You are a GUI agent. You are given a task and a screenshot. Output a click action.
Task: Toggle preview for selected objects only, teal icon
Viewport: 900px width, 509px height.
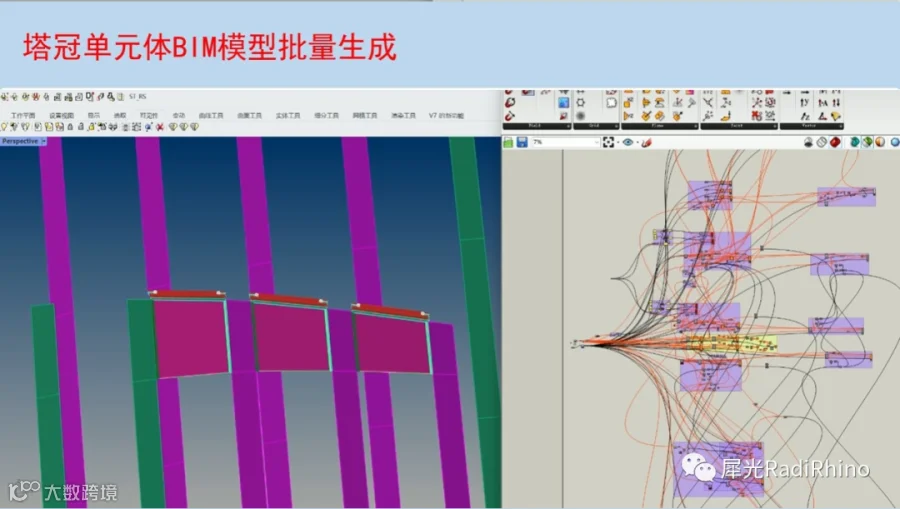pos(855,142)
